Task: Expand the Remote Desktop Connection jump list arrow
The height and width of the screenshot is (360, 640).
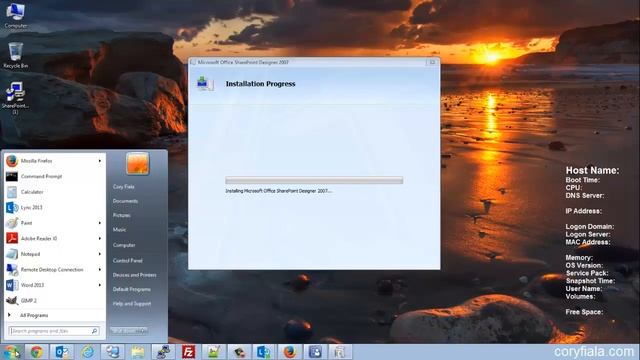Action: [100, 269]
